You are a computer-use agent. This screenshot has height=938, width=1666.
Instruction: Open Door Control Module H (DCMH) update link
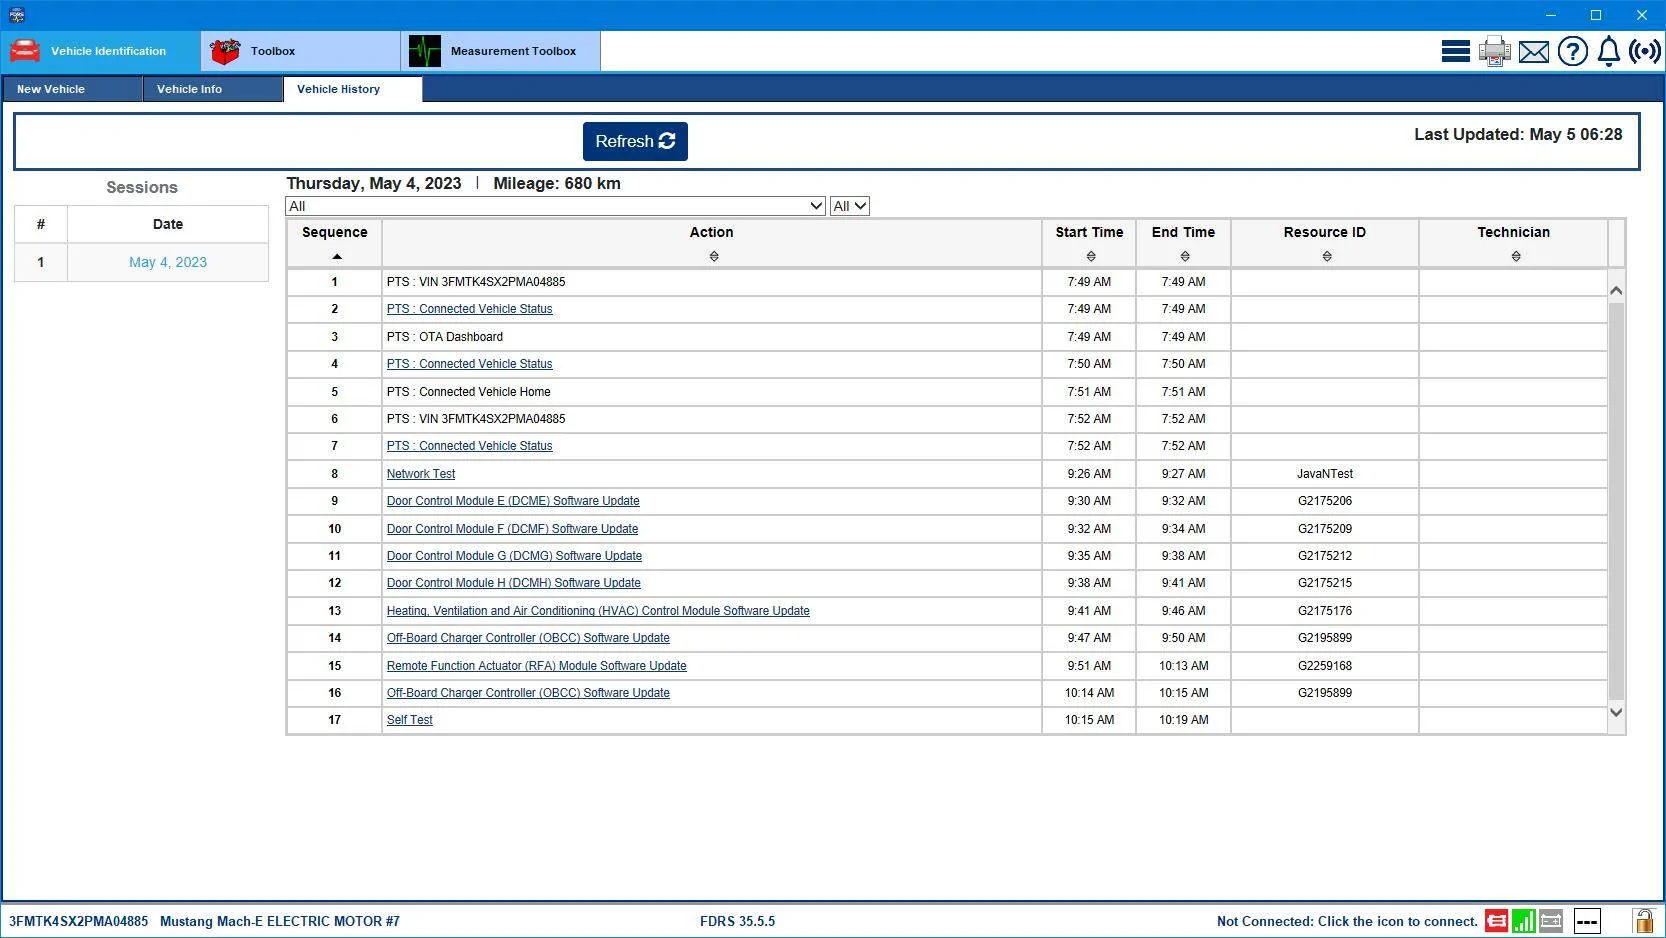[514, 583]
